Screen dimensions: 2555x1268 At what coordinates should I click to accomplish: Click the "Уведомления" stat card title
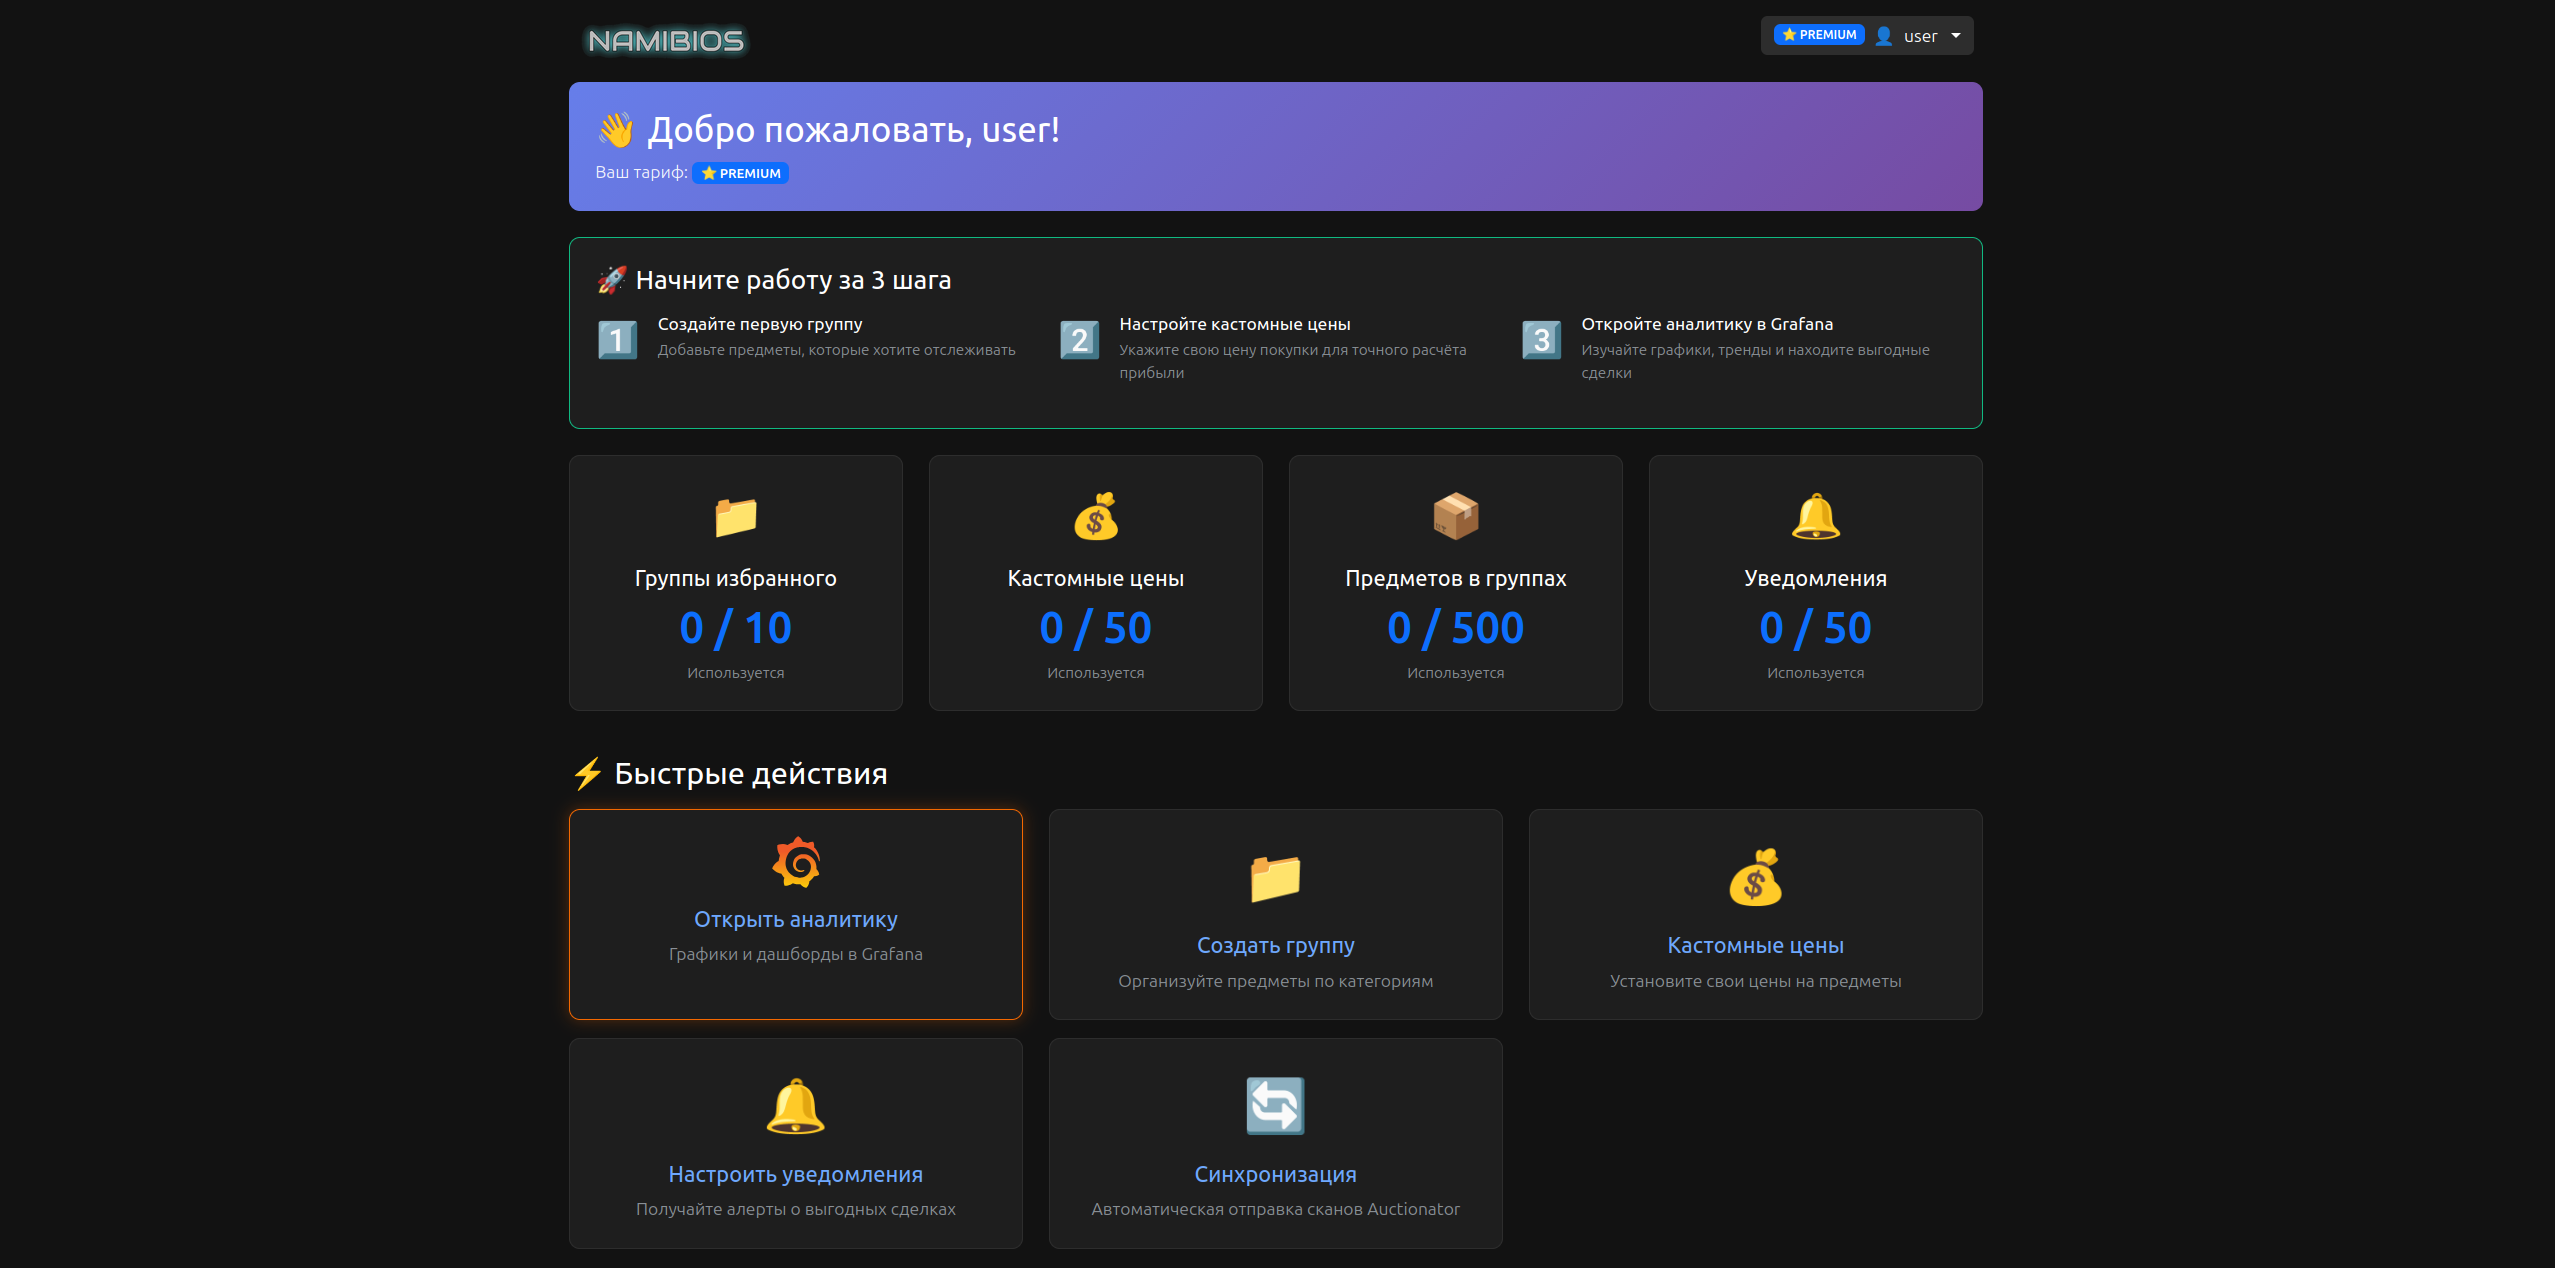1816,578
